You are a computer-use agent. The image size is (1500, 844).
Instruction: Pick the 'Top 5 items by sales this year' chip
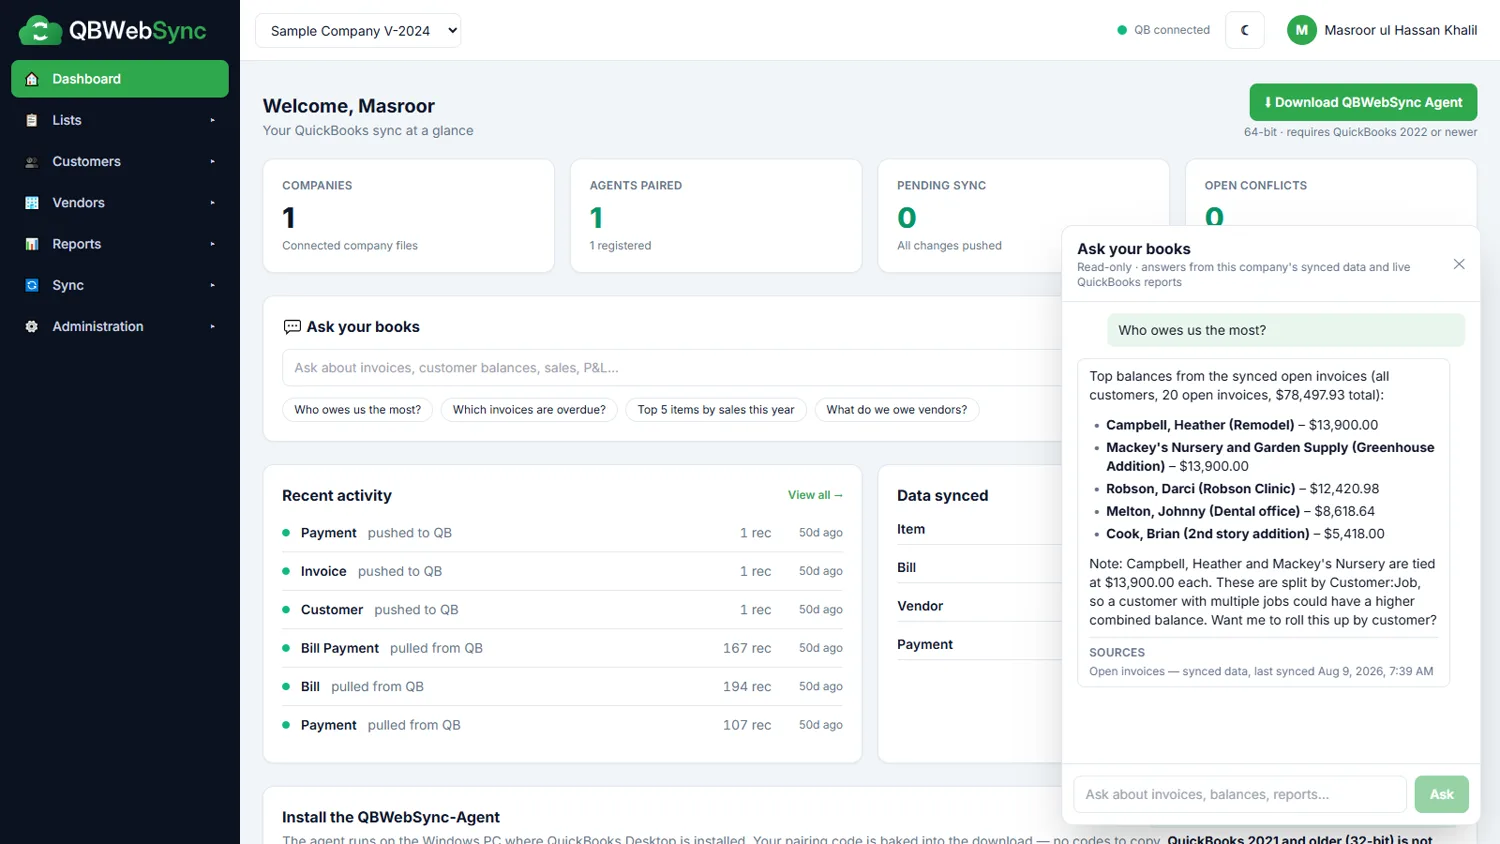716,410
